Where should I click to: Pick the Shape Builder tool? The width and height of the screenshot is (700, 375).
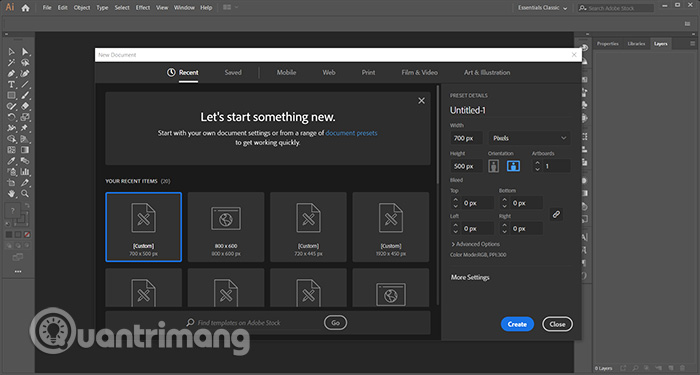[x=11, y=139]
